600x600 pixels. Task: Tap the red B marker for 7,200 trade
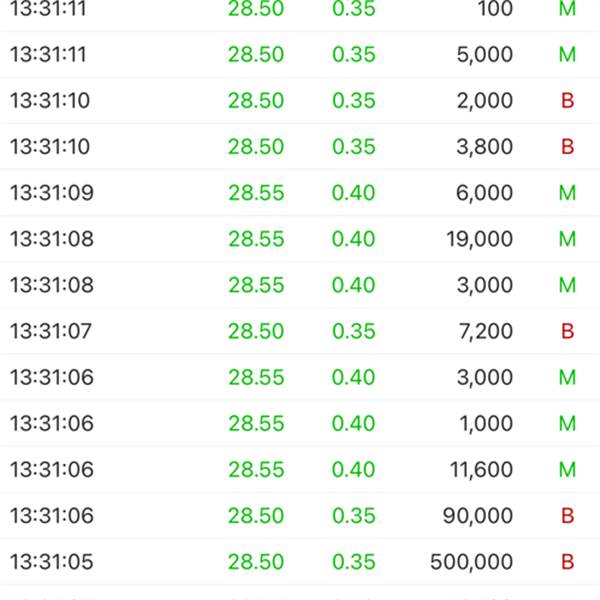click(567, 331)
